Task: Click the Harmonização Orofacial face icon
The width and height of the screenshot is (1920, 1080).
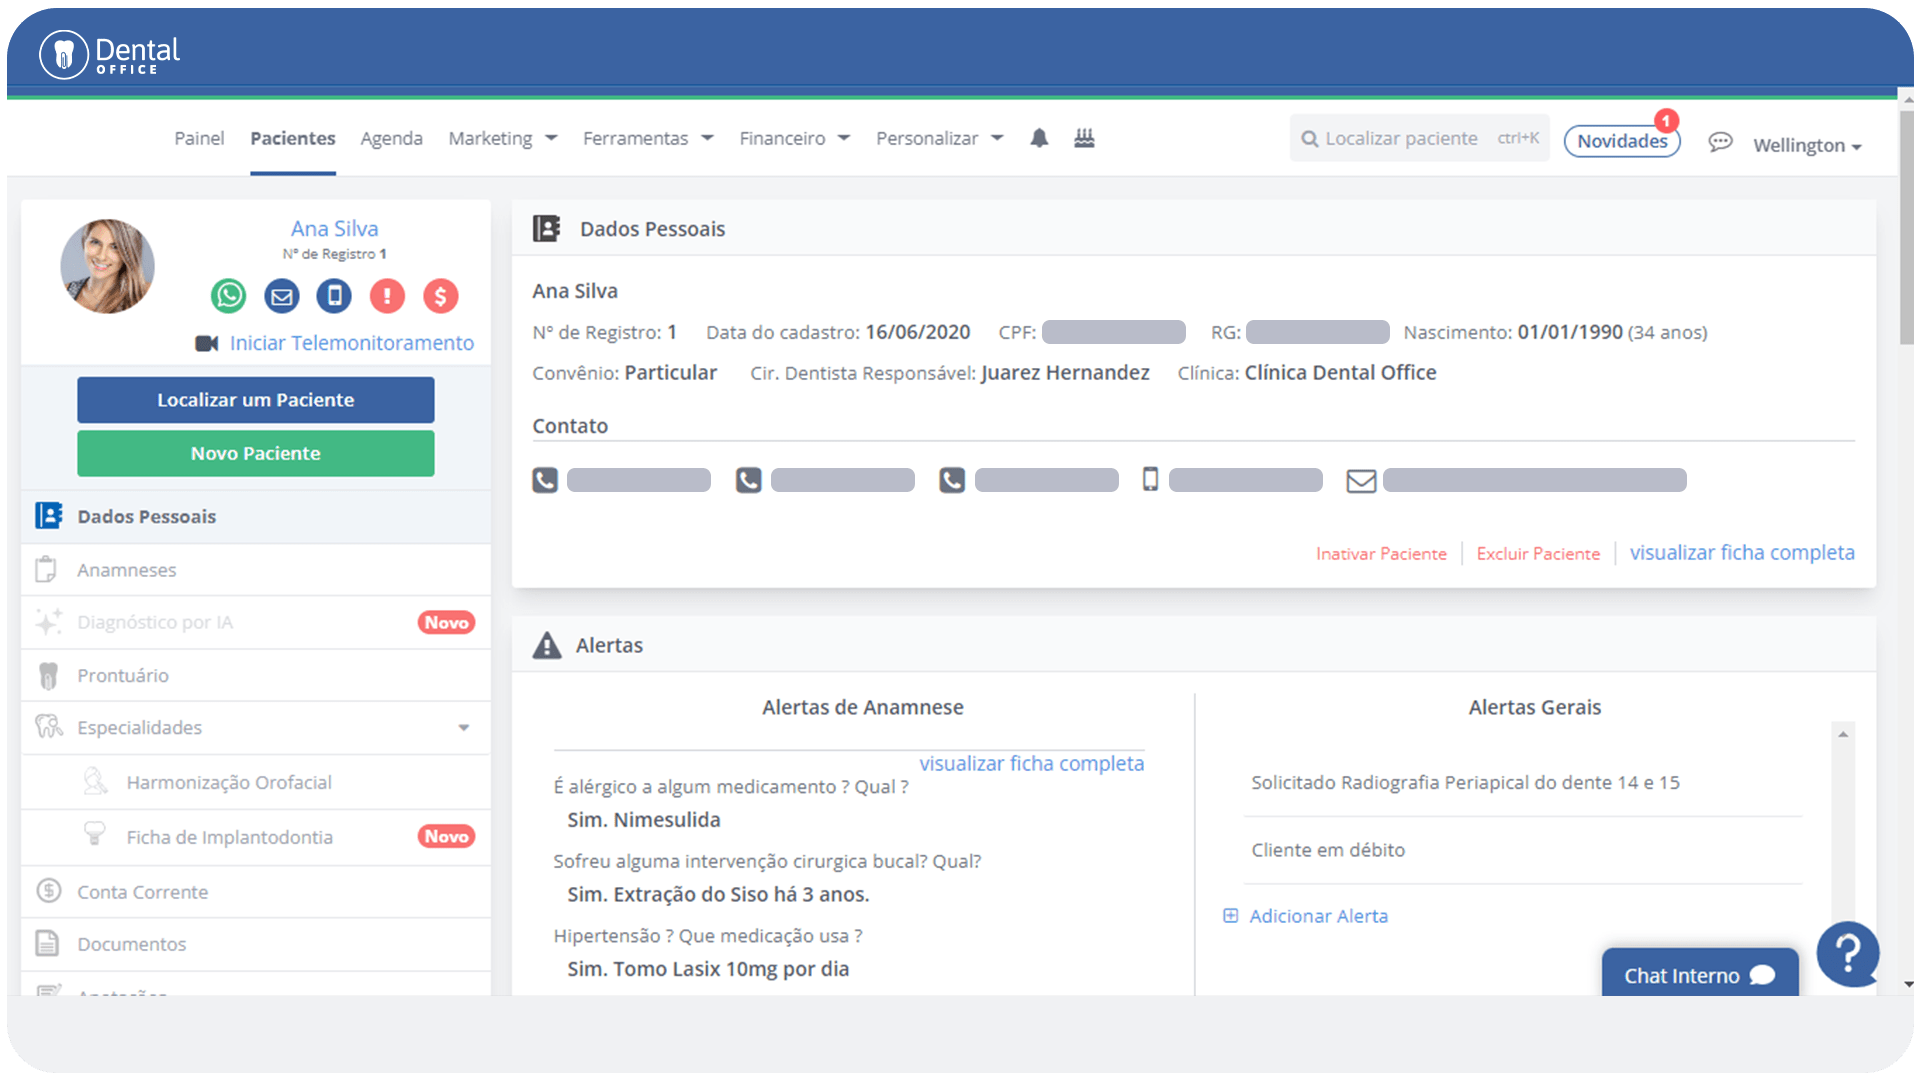Action: pyautogui.click(x=95, y=781)
